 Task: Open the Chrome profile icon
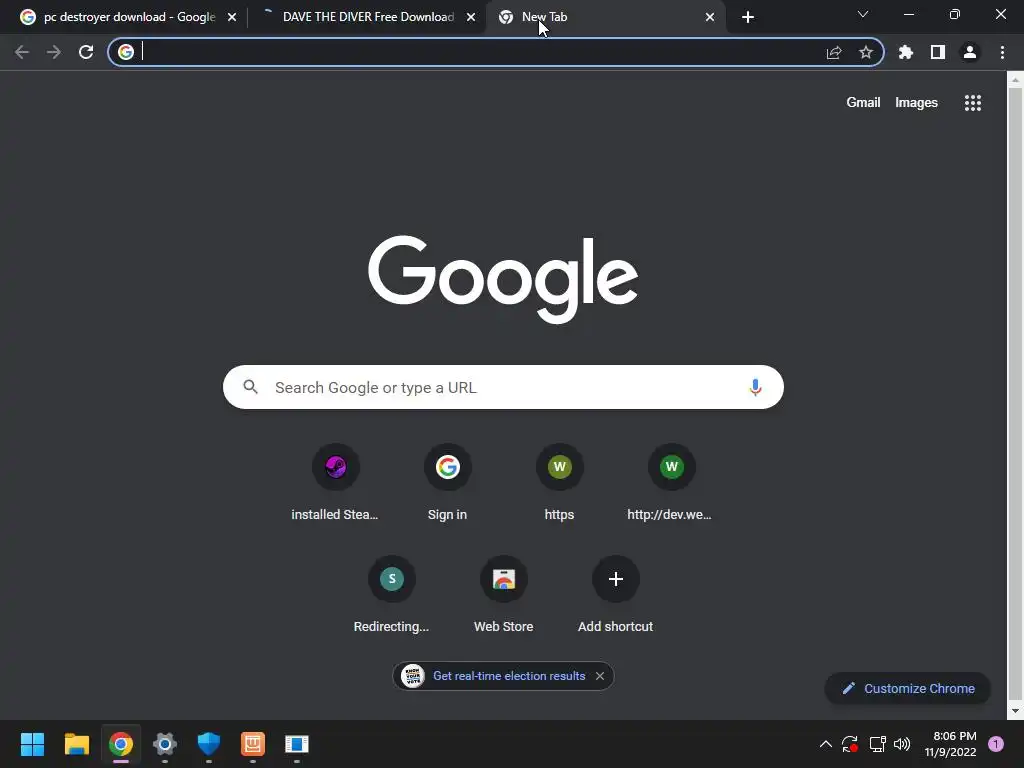point(970,52)
